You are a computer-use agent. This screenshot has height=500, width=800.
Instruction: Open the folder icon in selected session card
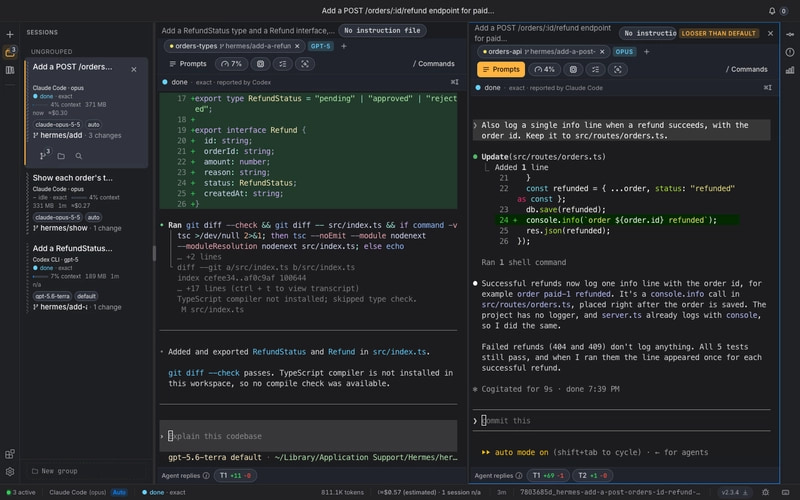click(61, 156)
